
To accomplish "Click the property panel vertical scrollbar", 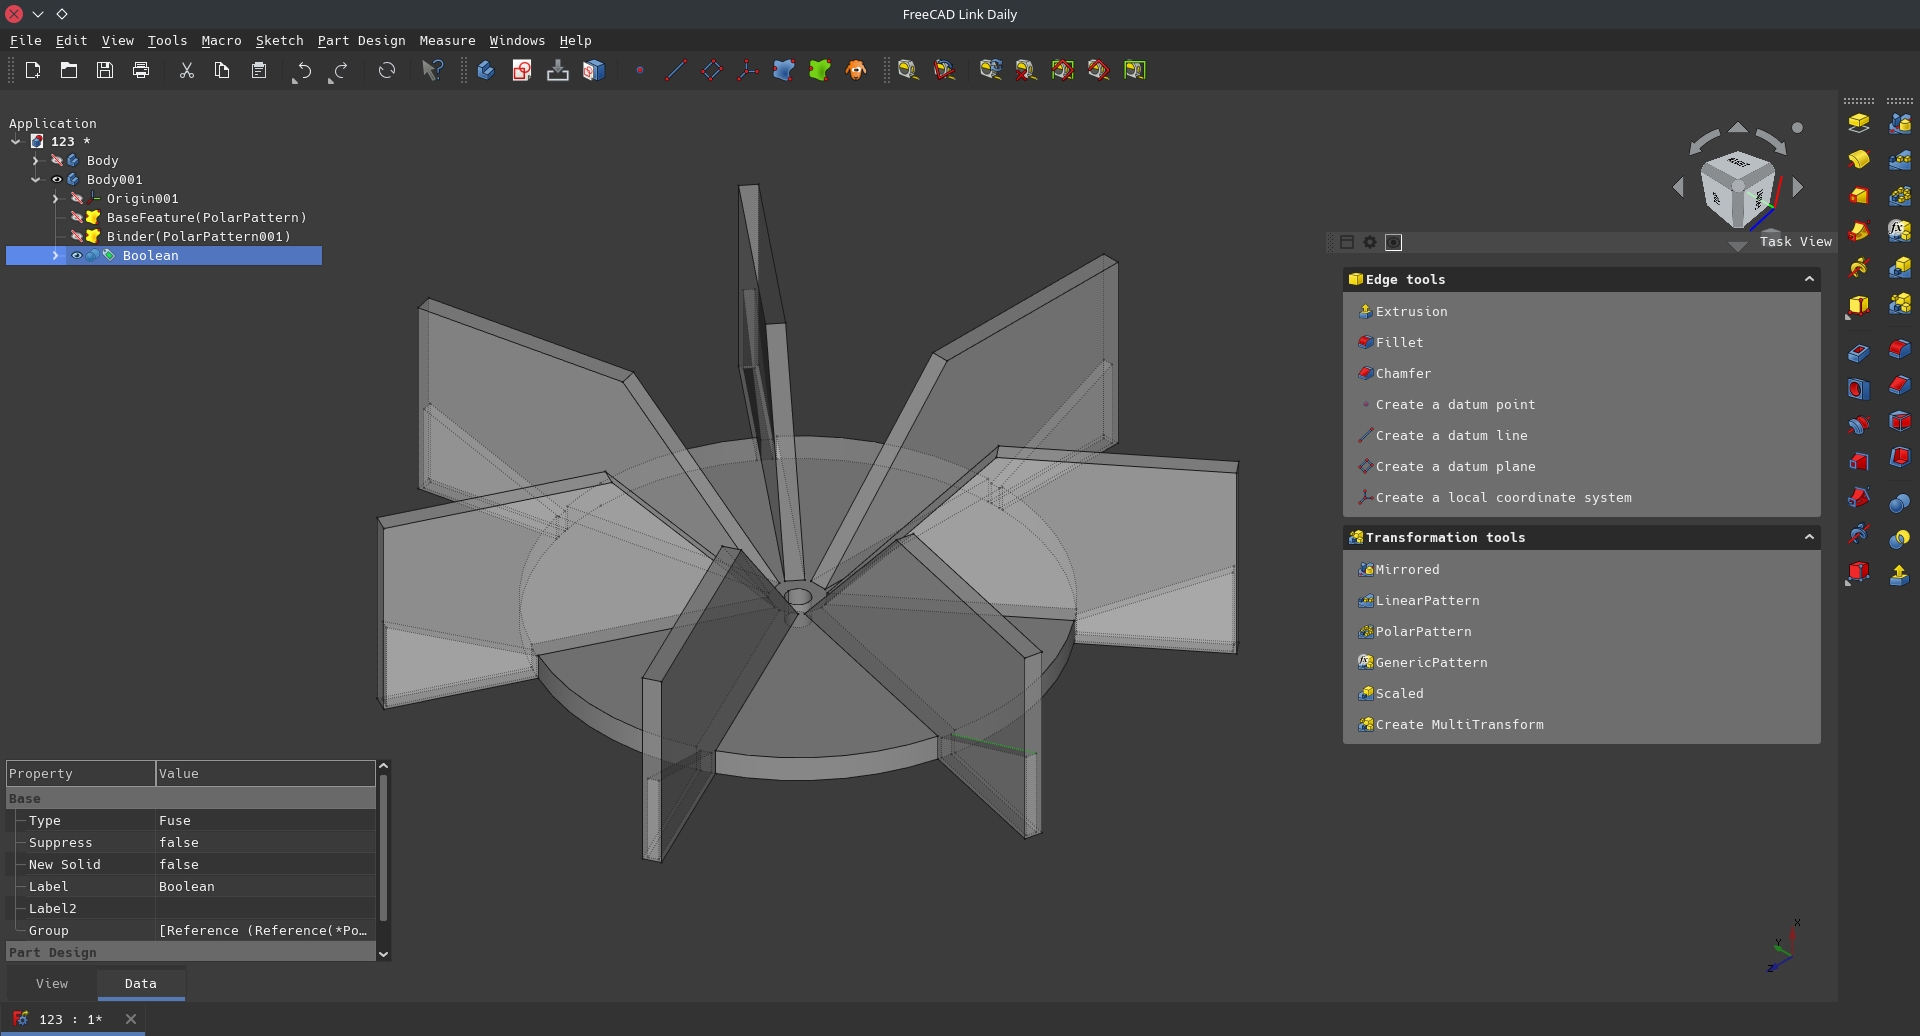I will pos(383,850).
